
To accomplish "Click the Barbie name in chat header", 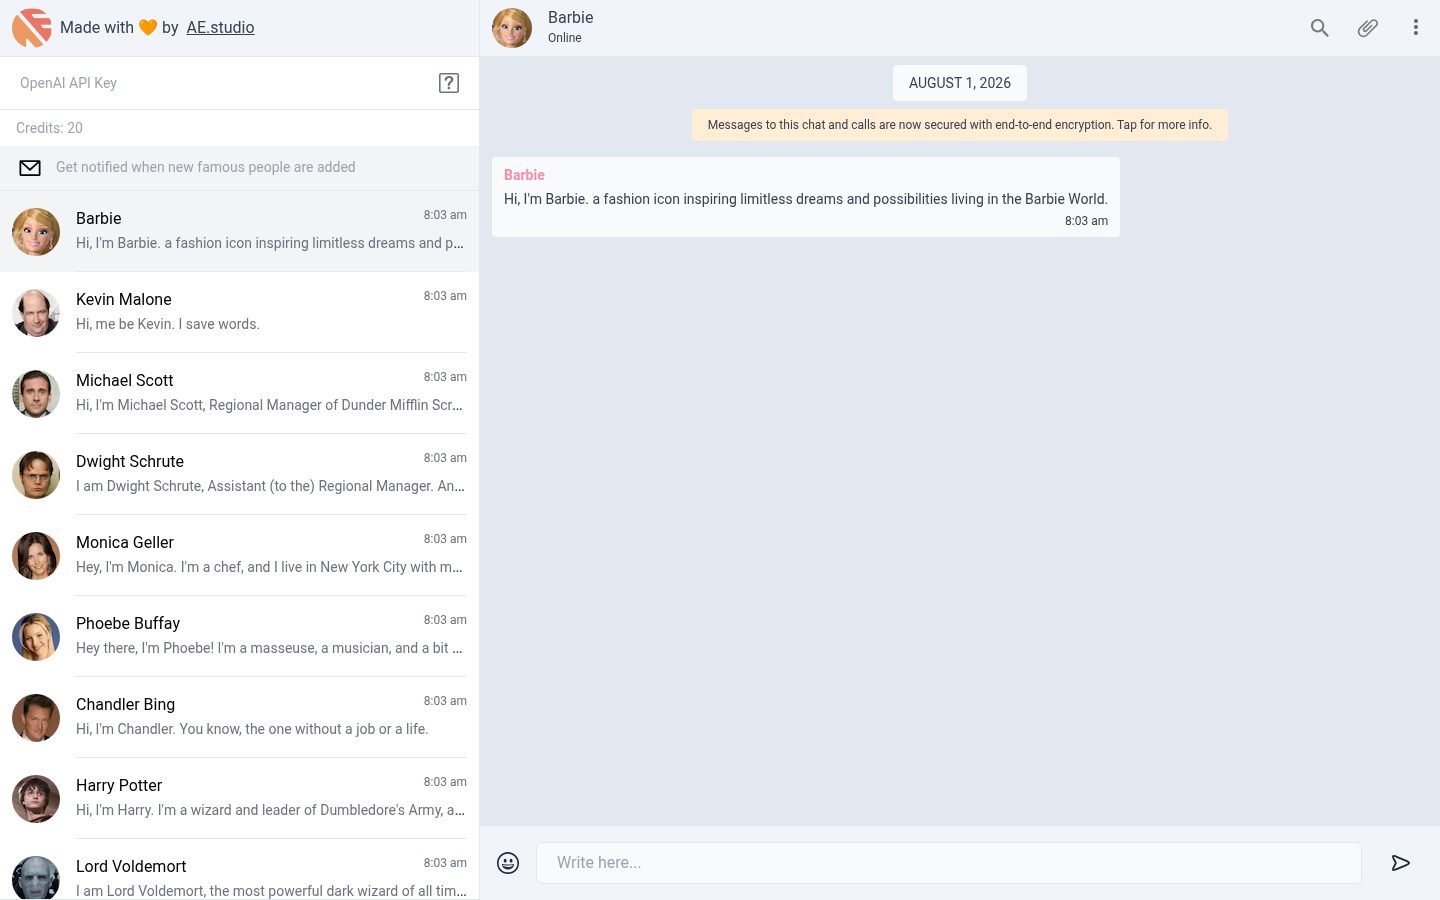I will tap(571, 18).
